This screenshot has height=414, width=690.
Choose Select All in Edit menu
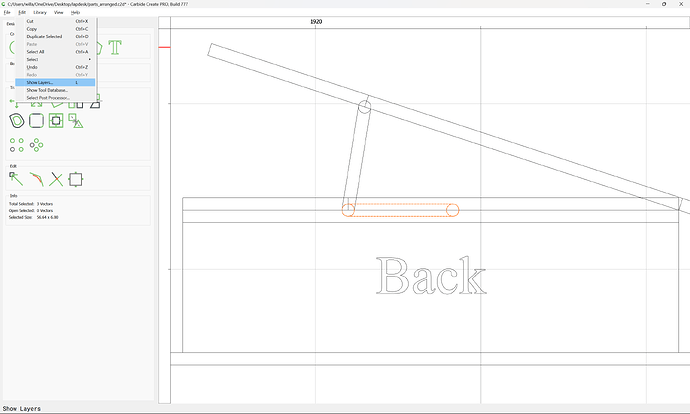coord(55,51)
